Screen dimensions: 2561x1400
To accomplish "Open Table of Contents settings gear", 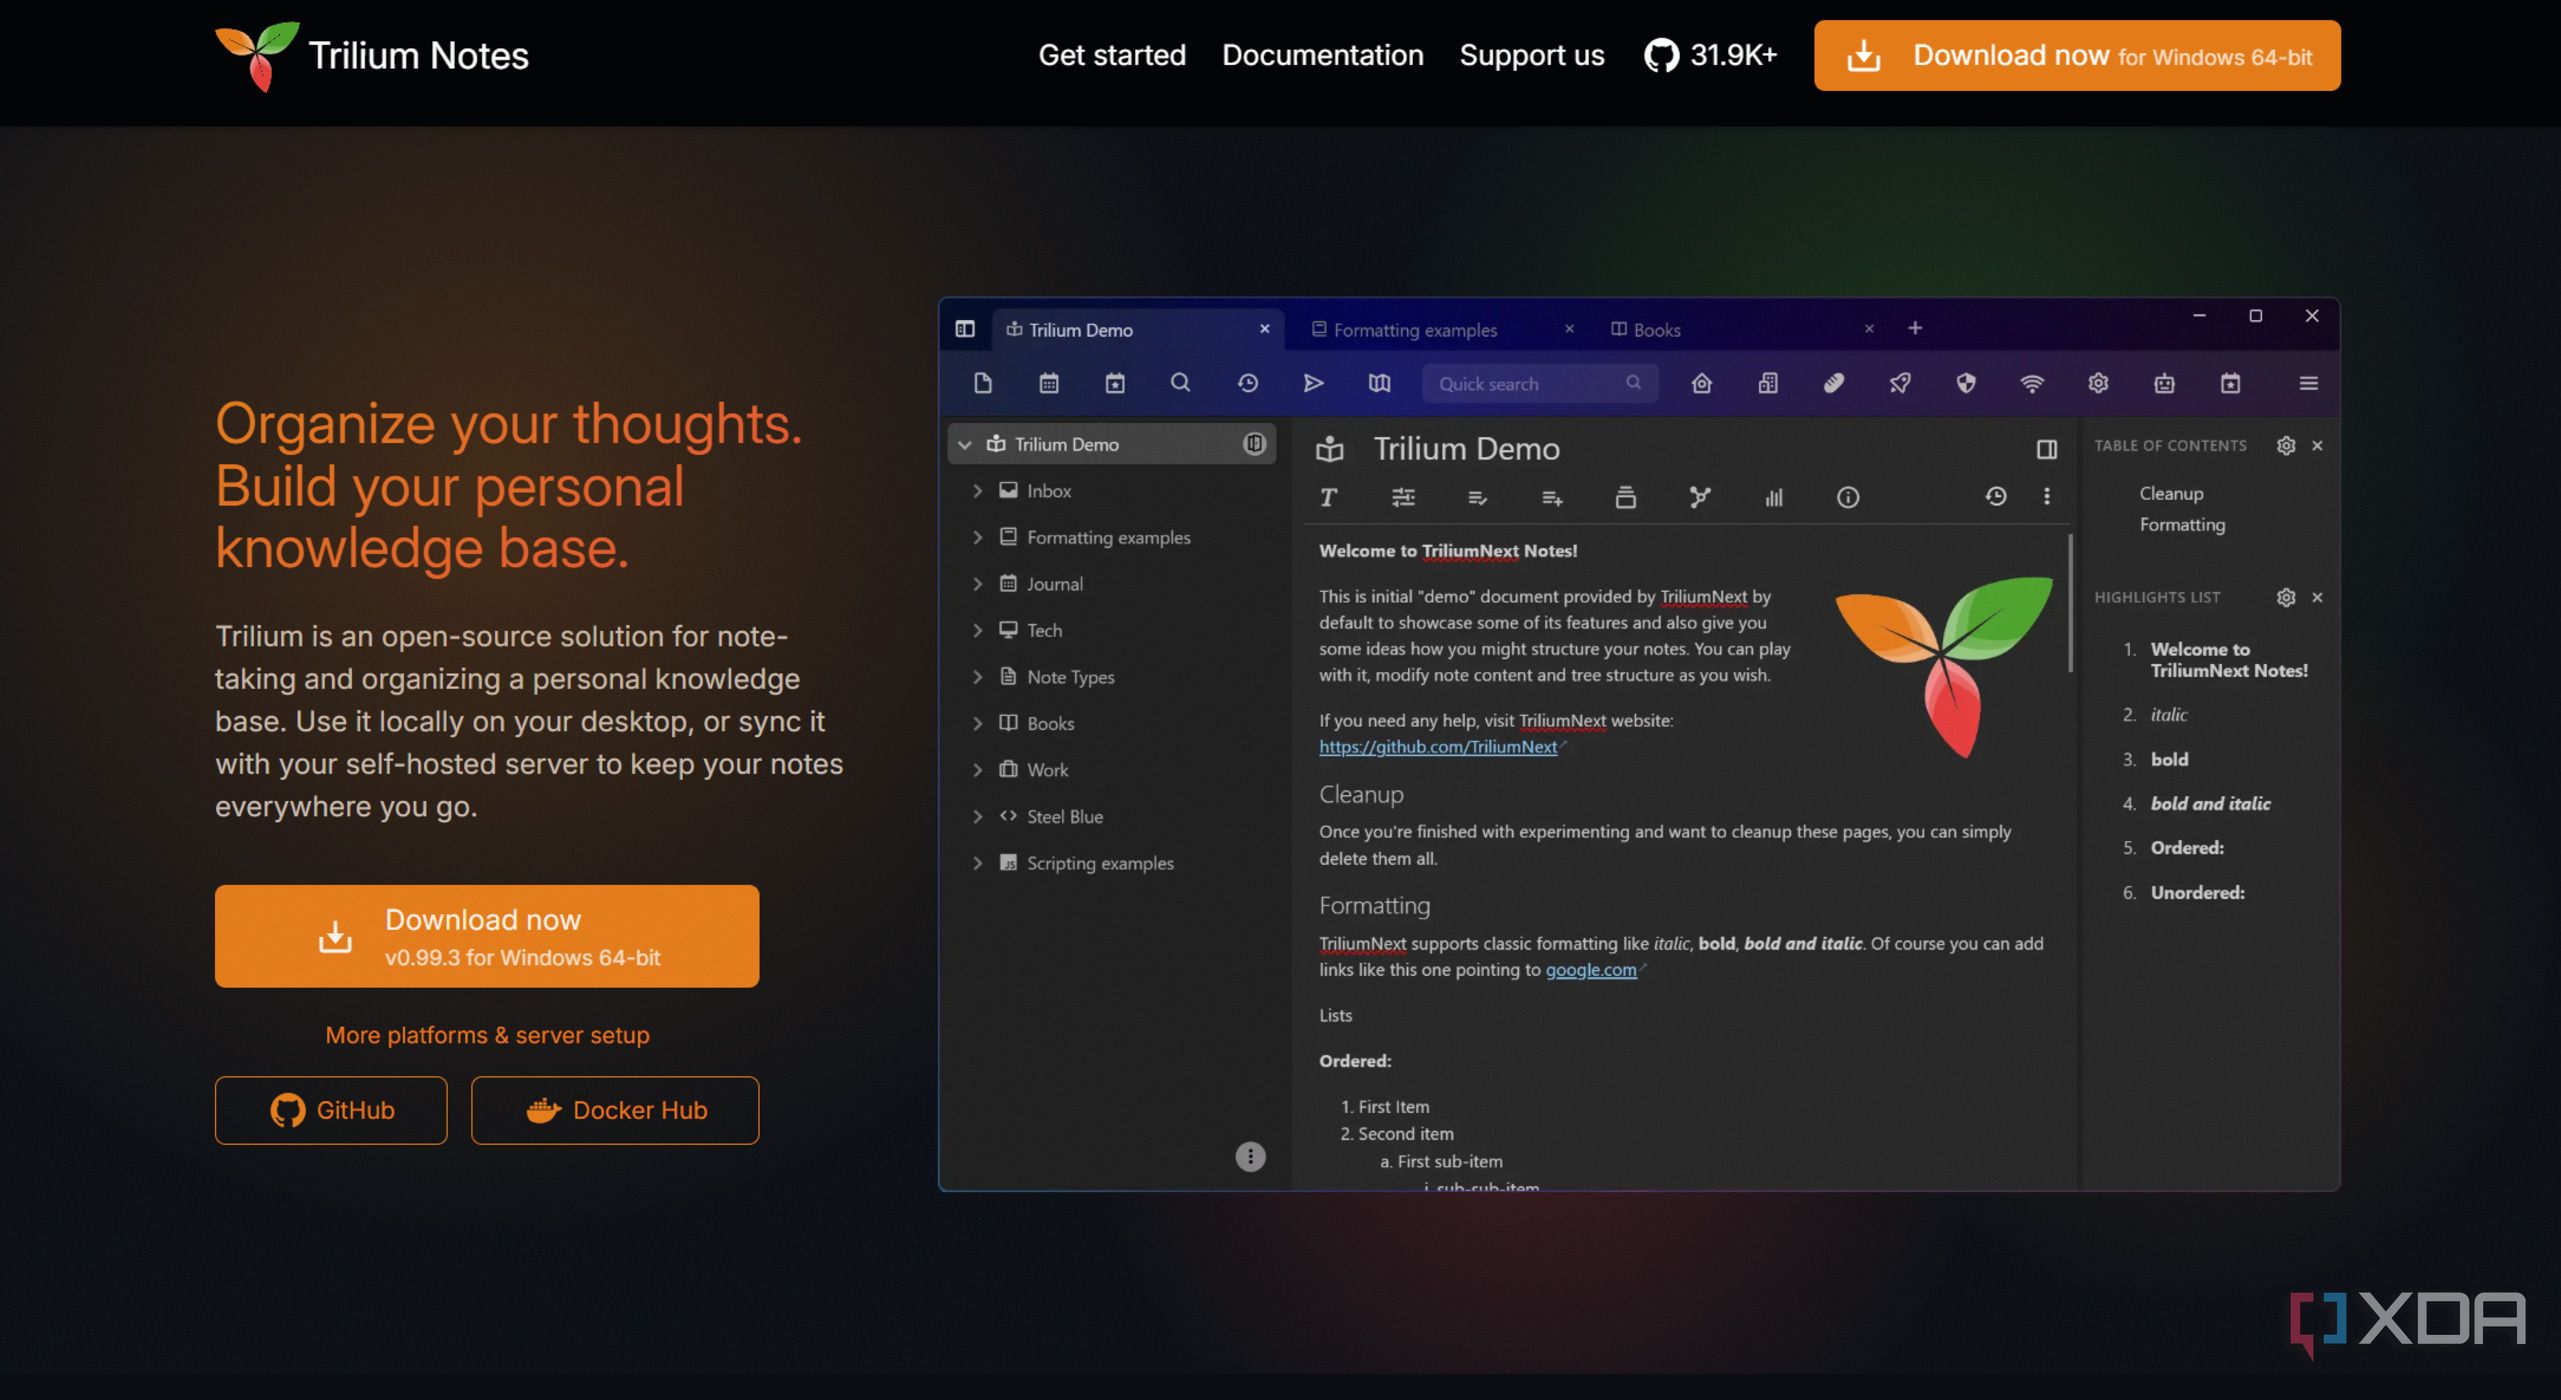I will coord(2285,446).
